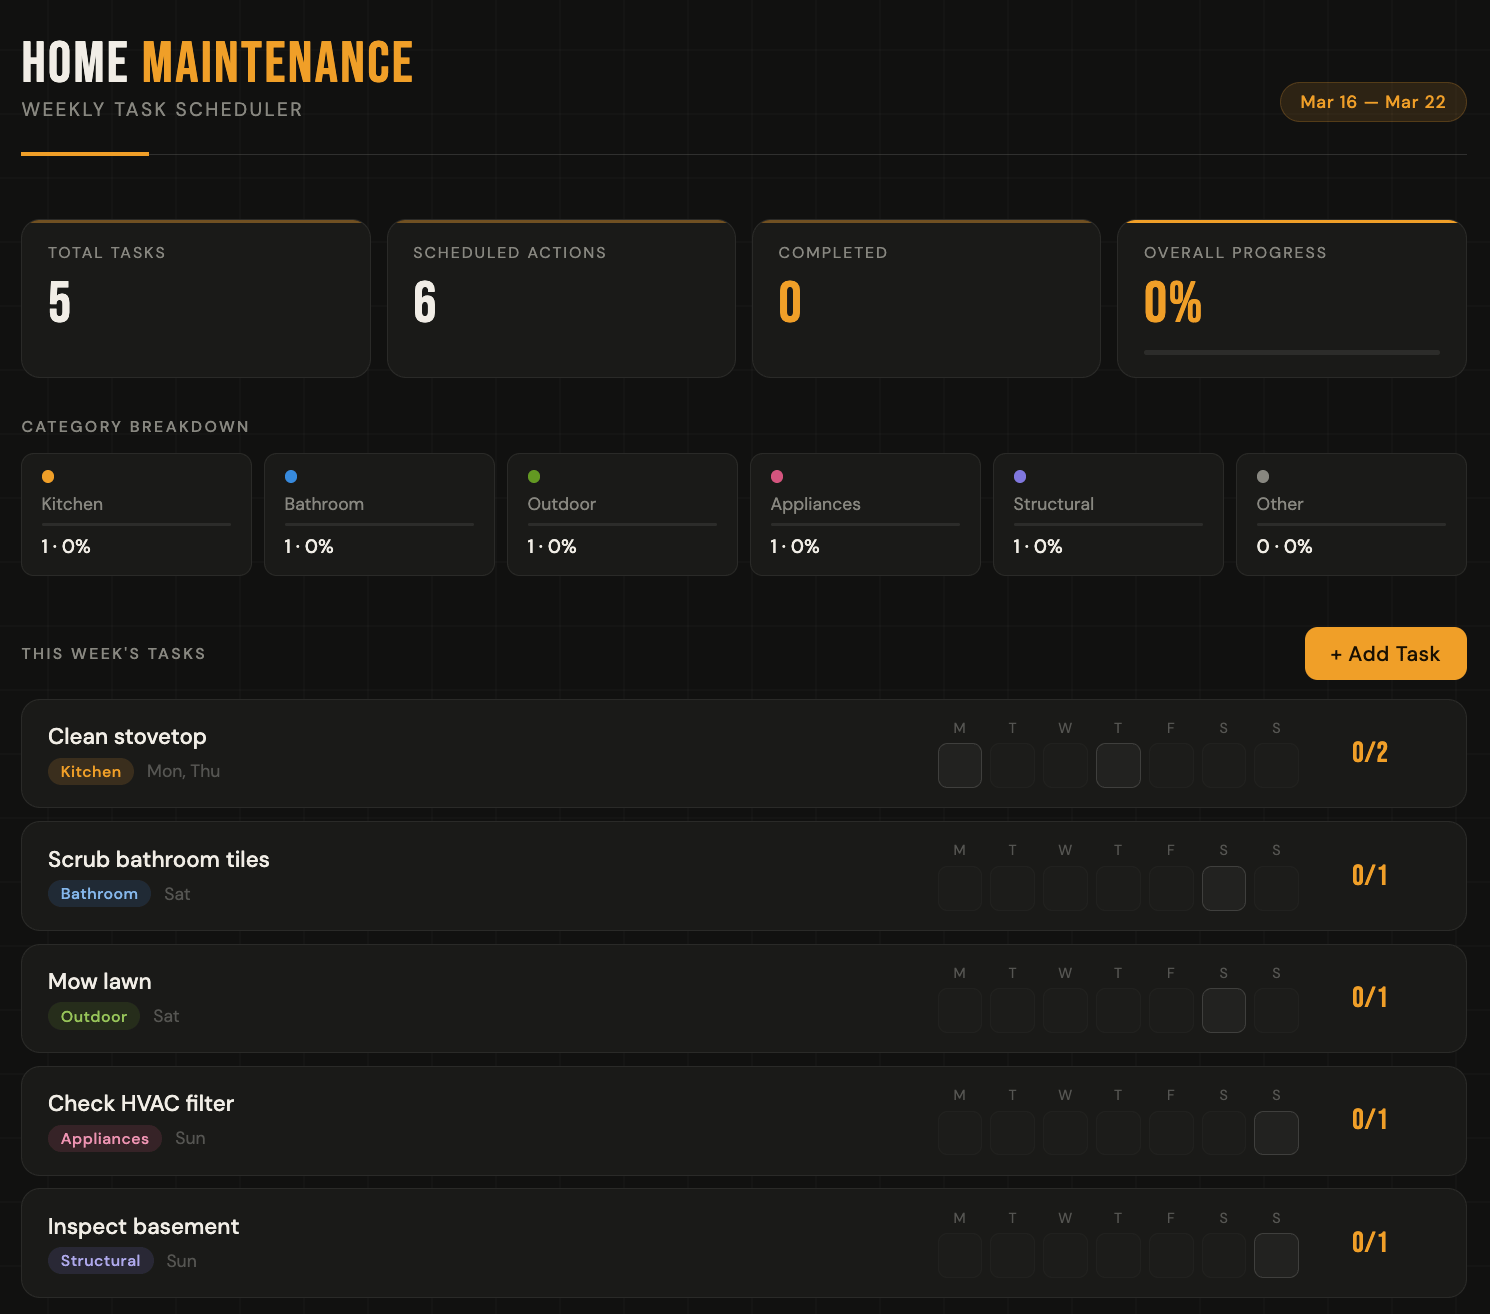This screenshot has height=1314, width=1490.
Task: Click the green Outdoor category dot
Action: tap(534, 477)
